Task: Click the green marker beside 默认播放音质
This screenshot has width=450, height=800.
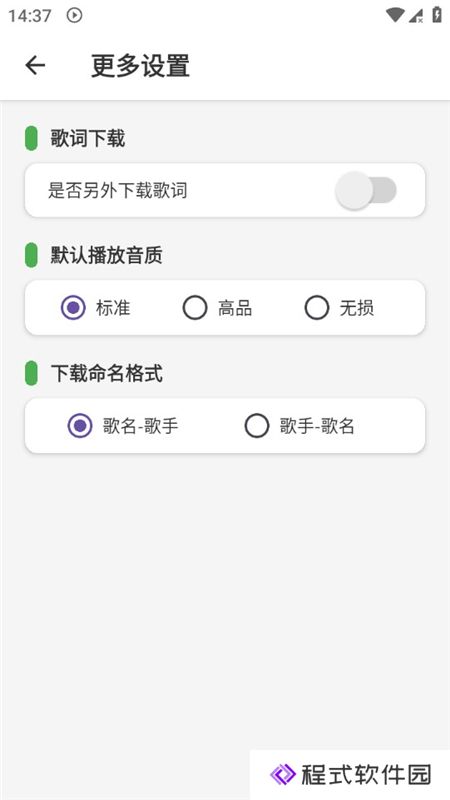Action: pos(31,255)
